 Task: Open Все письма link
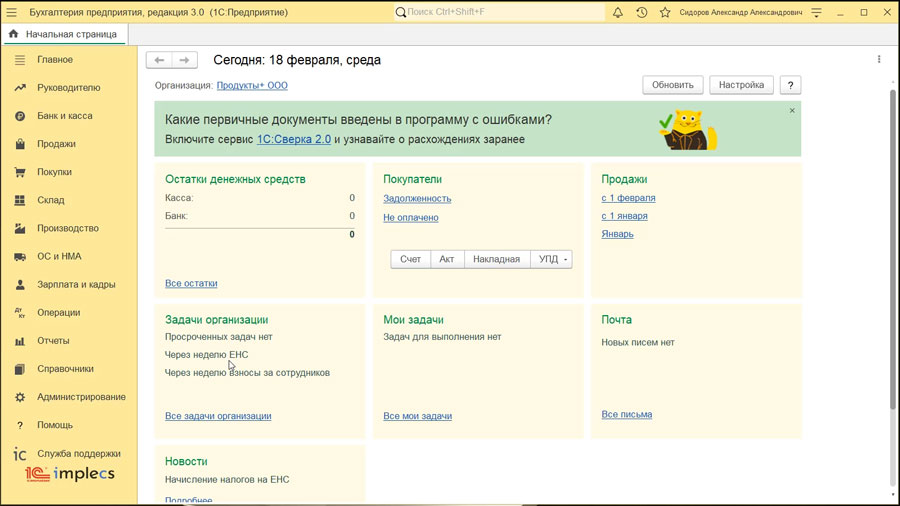[x=627, y=414]
